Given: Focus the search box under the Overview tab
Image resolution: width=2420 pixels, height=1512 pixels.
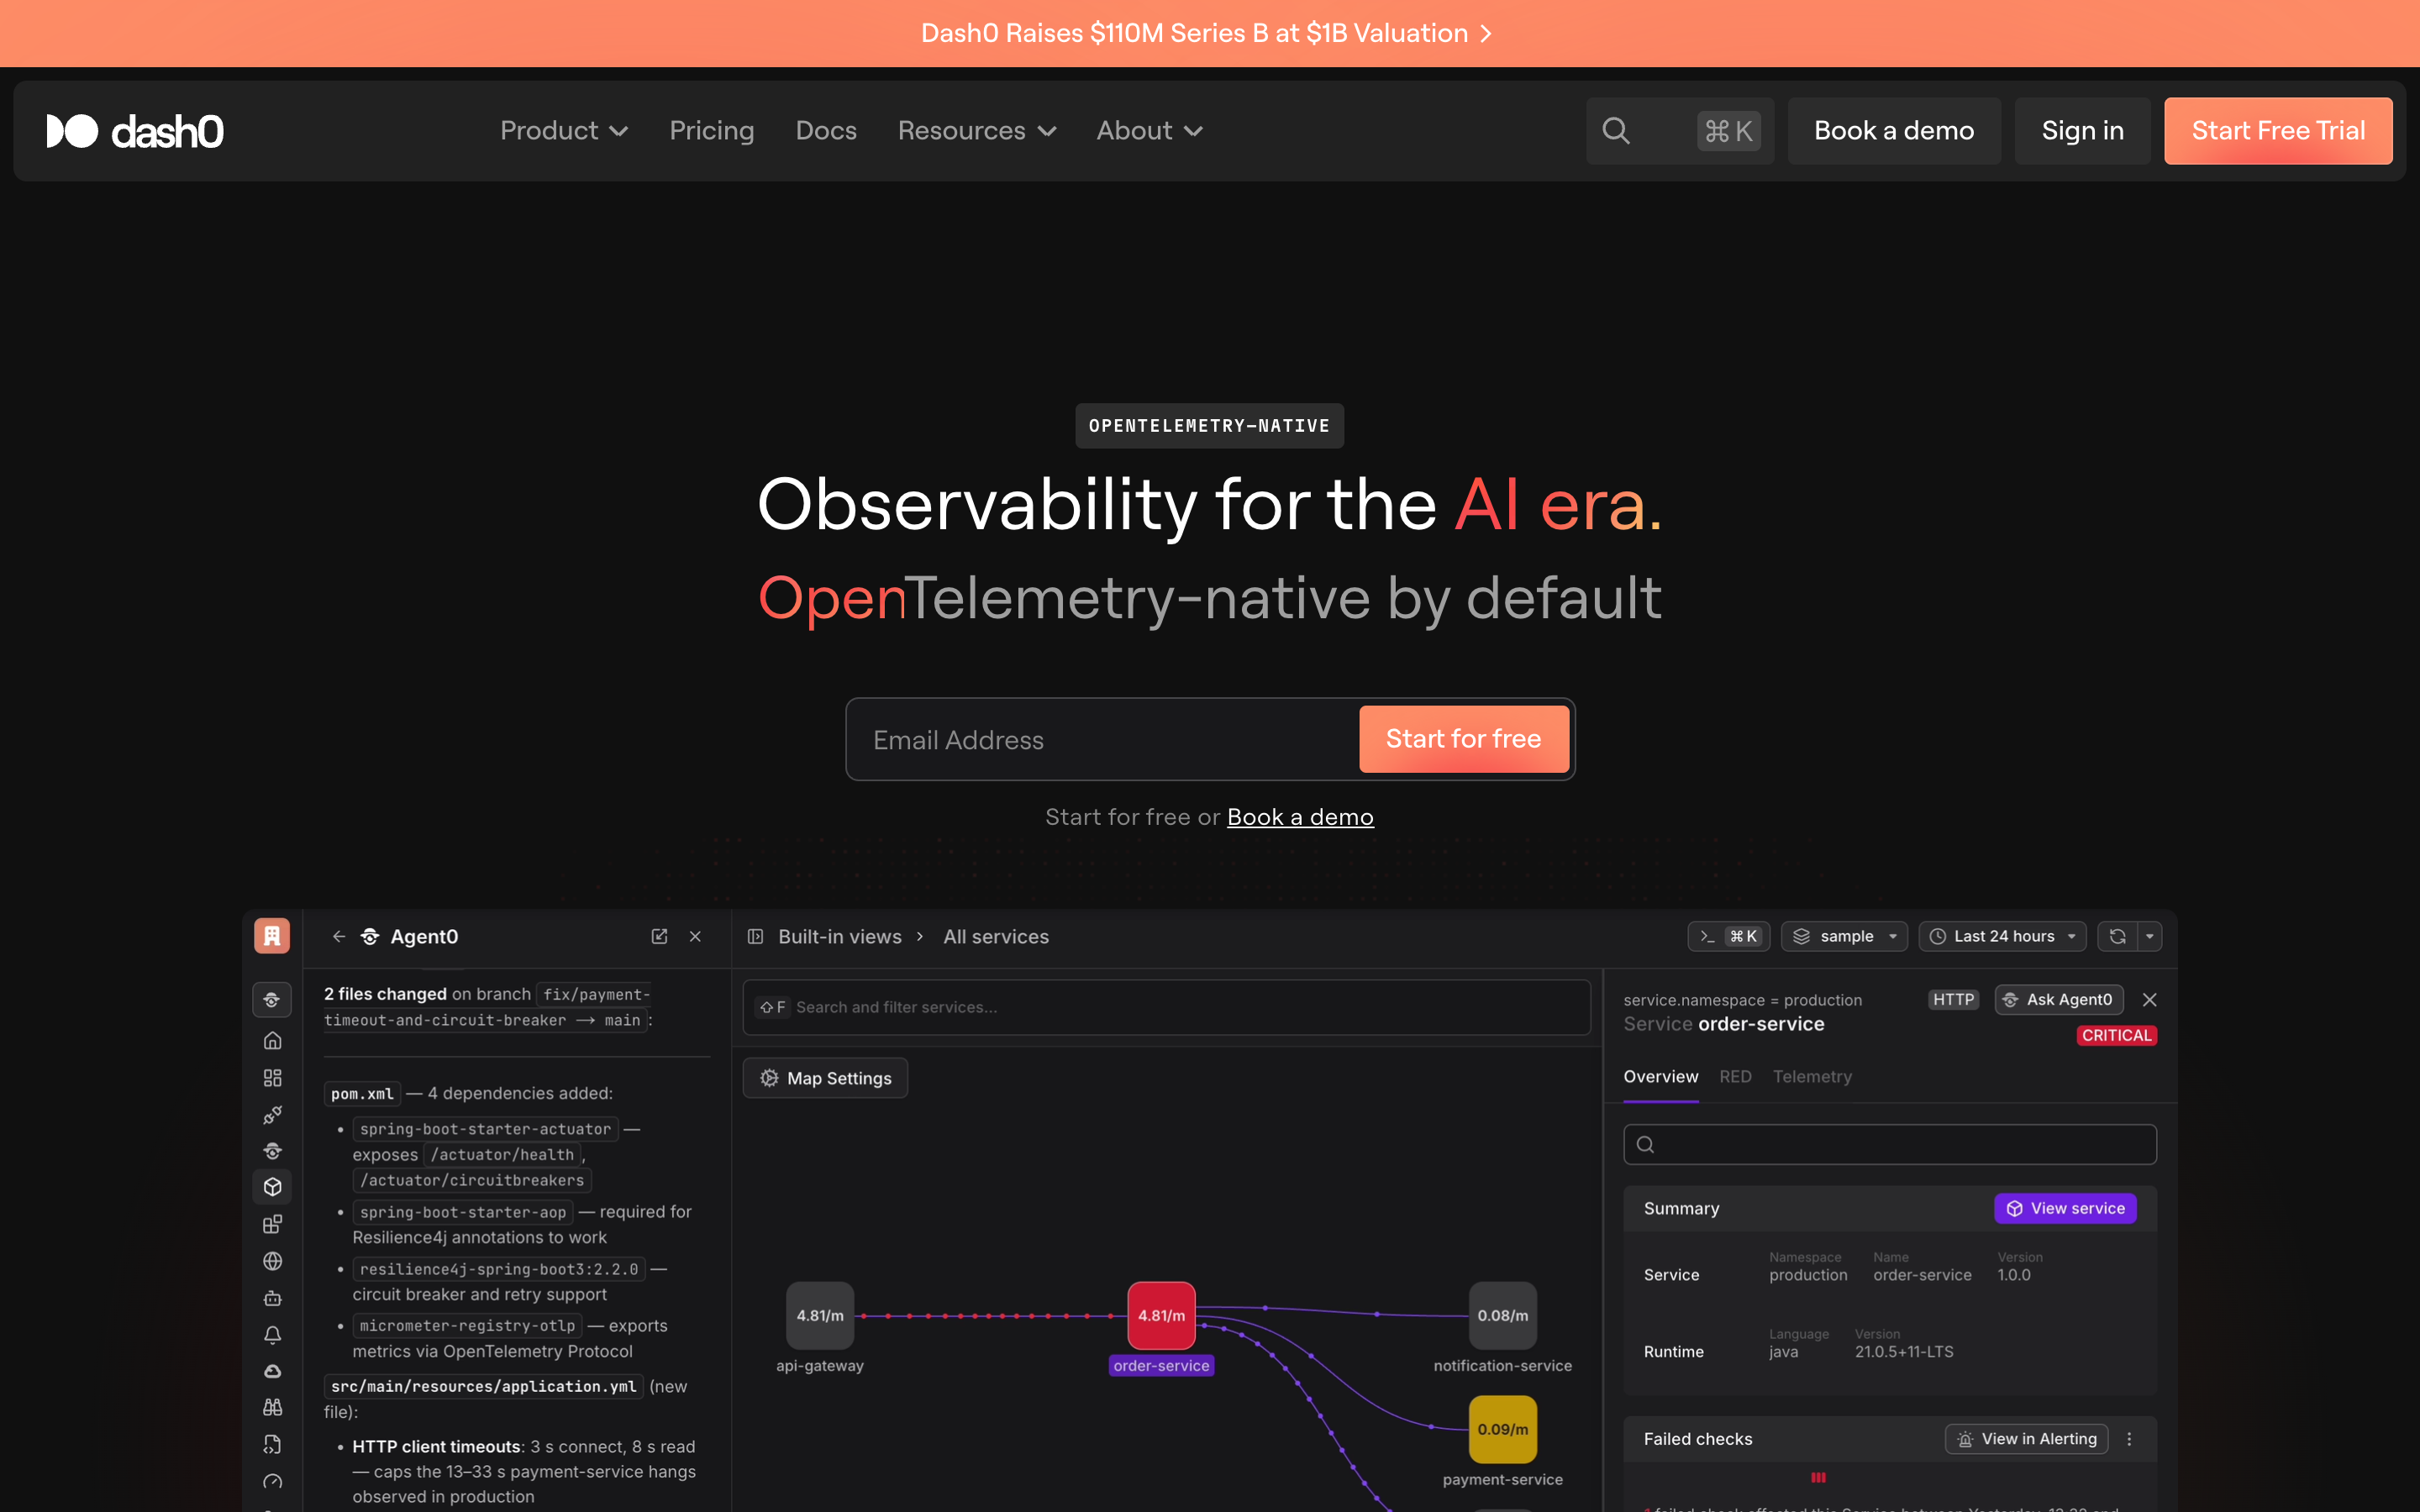Looking at the screenshot, I should [1890, 1144].
